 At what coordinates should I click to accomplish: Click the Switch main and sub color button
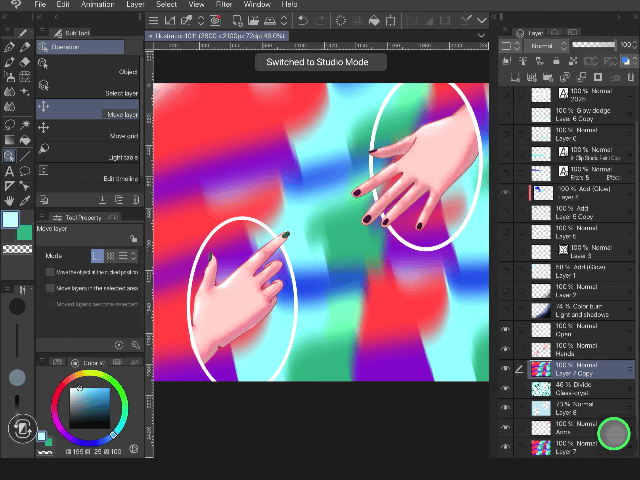(x=22, y=429)
